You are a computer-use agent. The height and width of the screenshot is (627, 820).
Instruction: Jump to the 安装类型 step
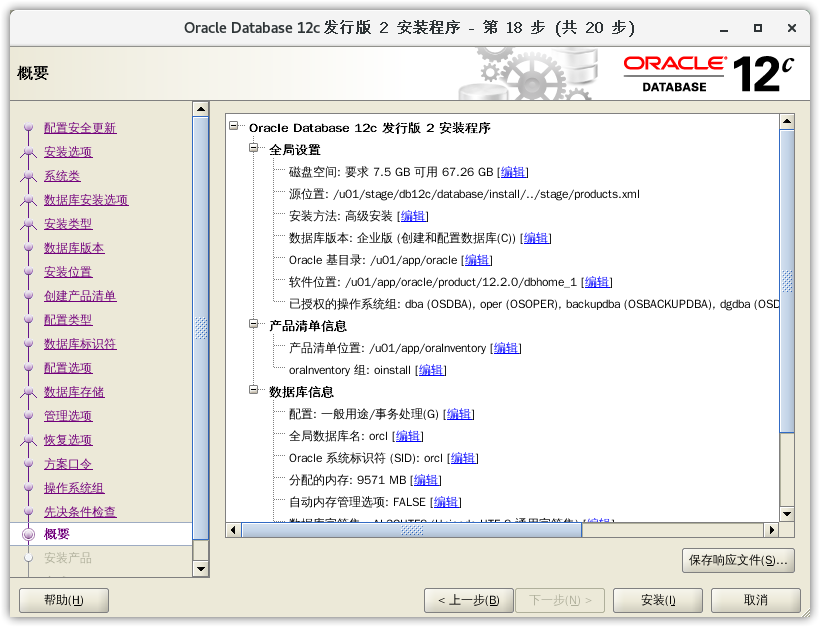(68, 224)
